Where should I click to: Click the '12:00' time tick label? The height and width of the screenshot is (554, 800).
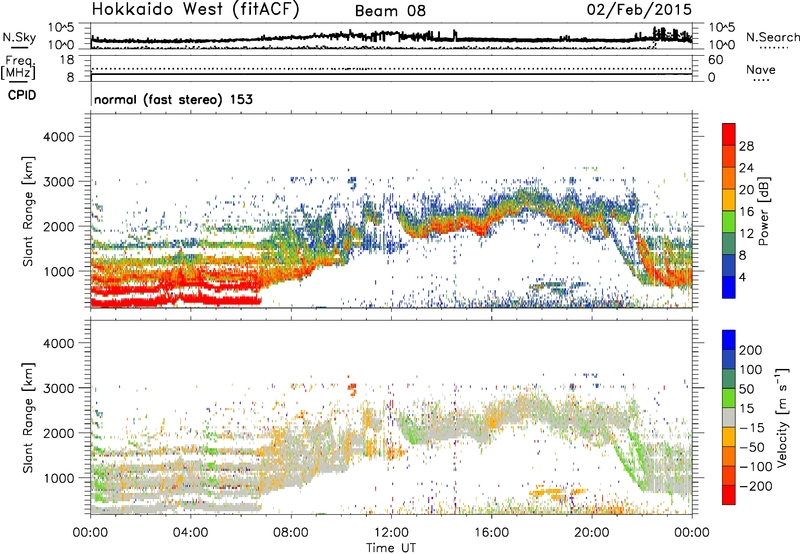[391, 533]
